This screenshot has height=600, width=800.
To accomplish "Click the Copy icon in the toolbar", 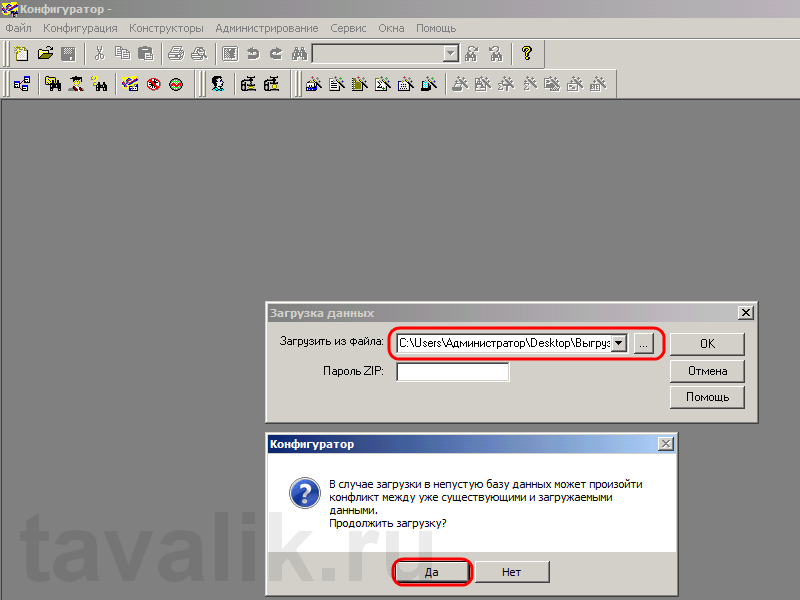I will coord(122,53).
